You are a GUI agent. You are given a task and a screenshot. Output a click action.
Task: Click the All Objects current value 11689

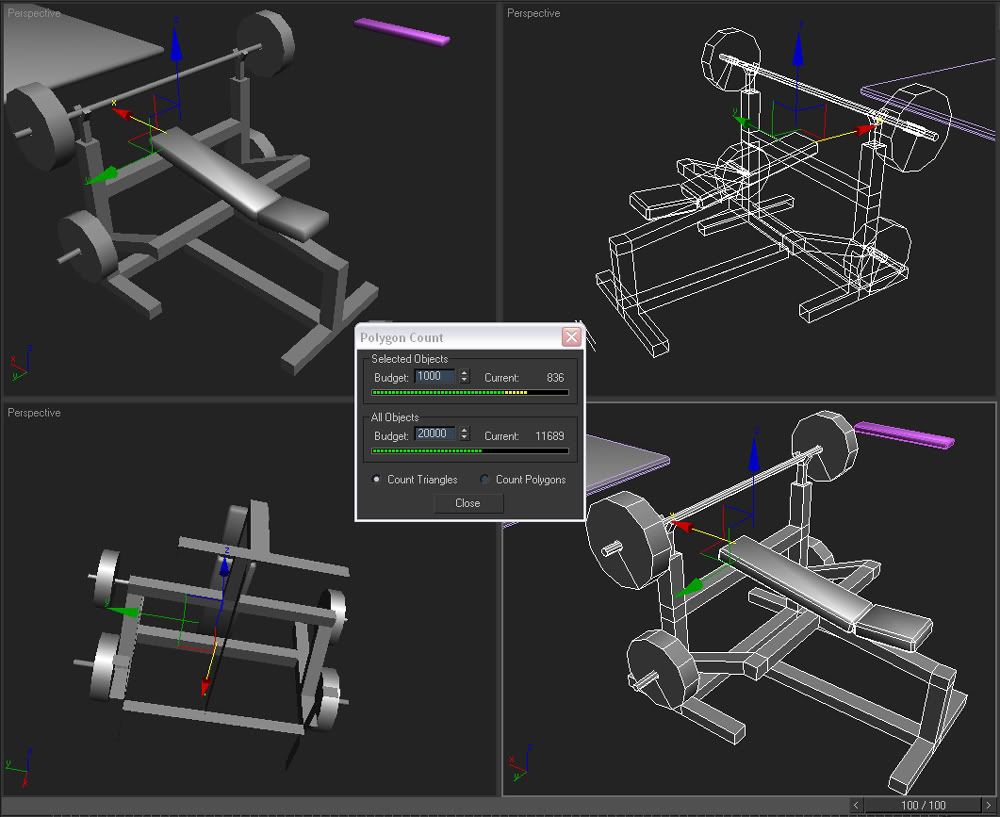click(550, 436)
